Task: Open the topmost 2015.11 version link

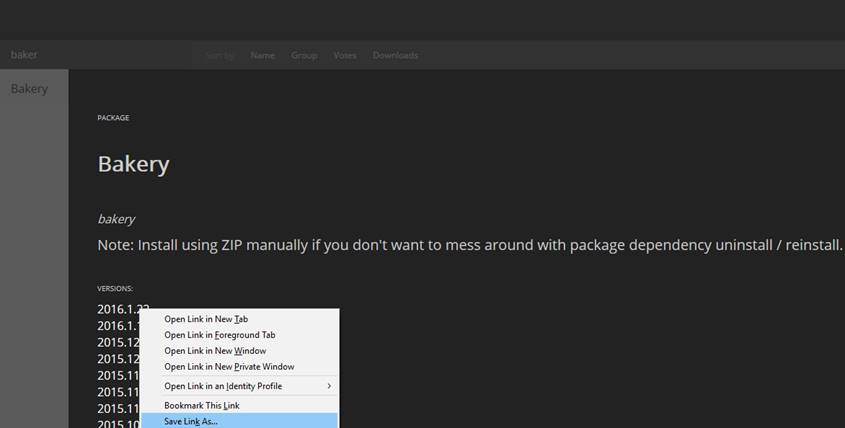Action: pos(117,375)
